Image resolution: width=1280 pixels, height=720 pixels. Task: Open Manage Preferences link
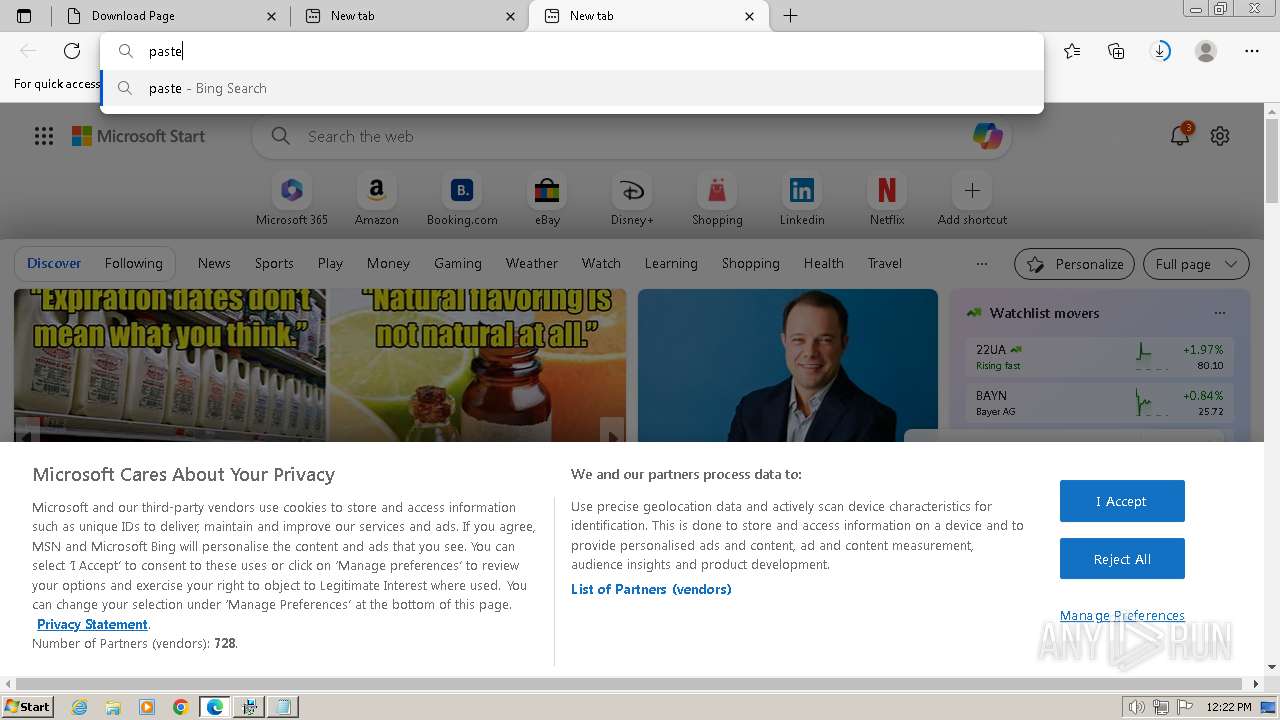click(1122, 615)
